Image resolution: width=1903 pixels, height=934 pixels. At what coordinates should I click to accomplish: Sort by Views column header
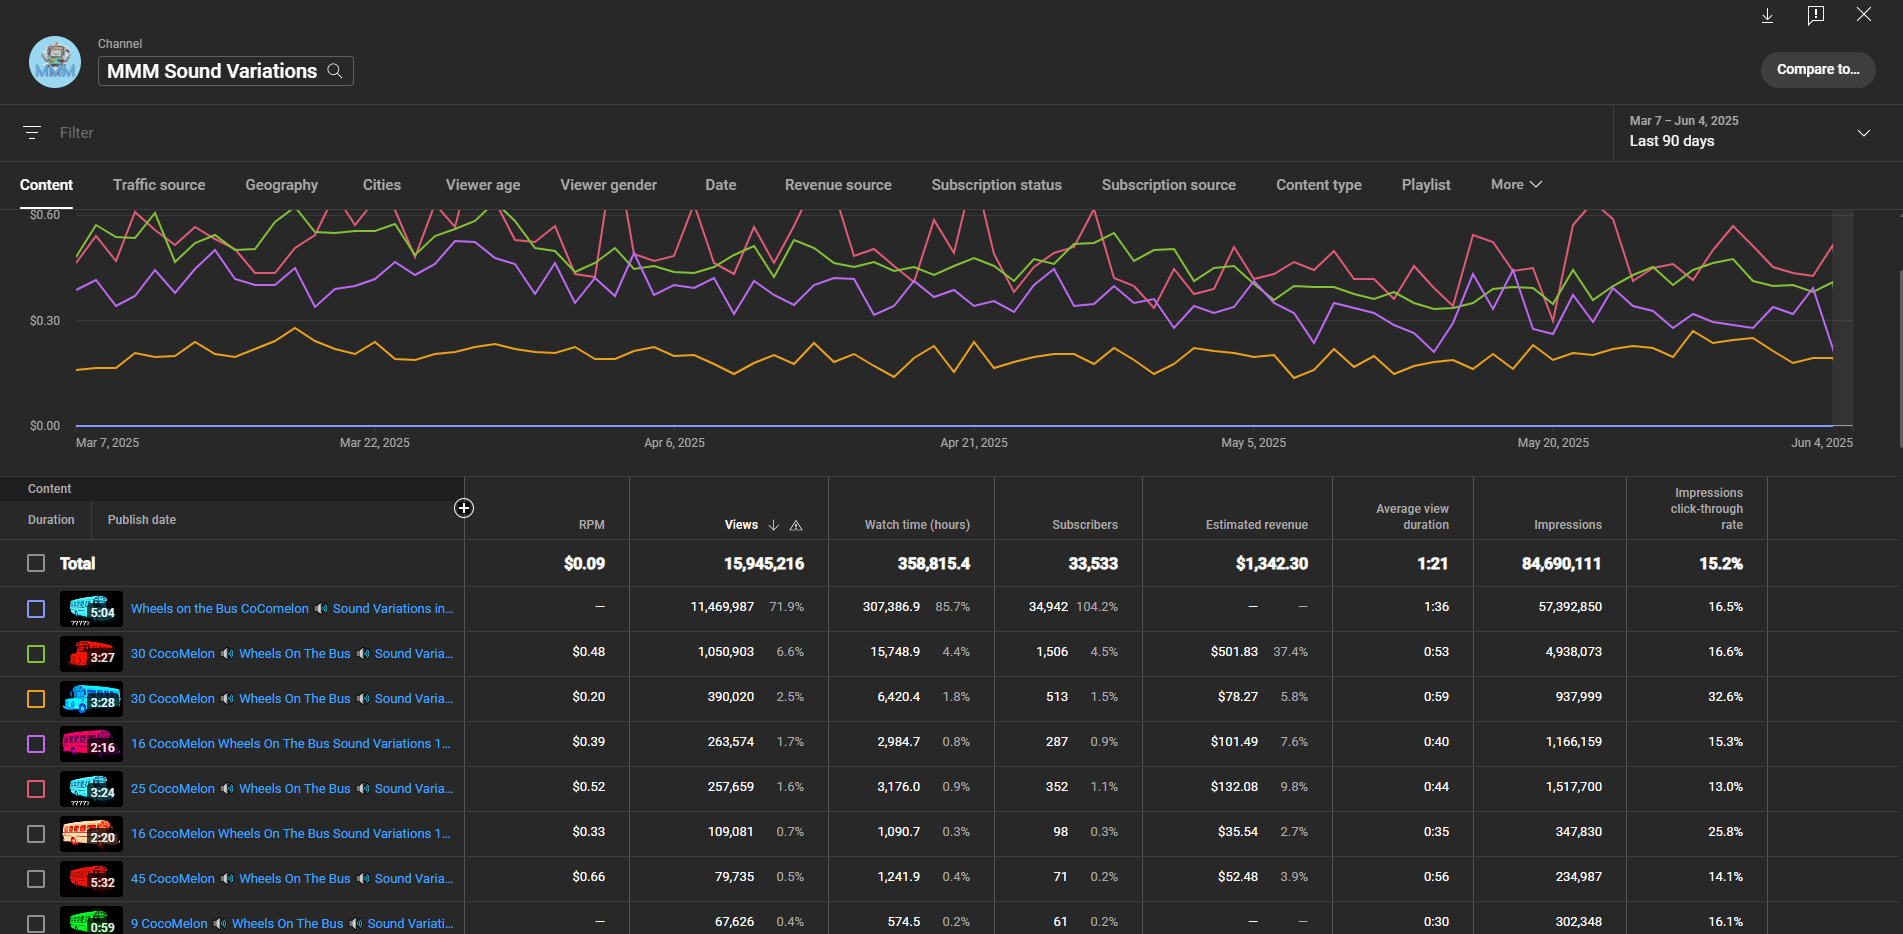tap(741, 525)
